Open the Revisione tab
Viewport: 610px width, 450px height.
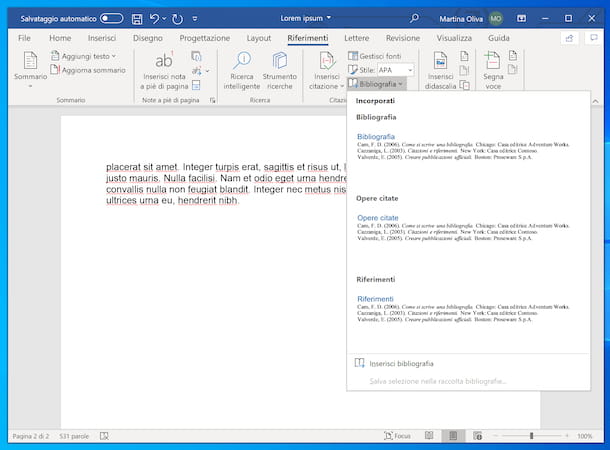coord(403,38)
